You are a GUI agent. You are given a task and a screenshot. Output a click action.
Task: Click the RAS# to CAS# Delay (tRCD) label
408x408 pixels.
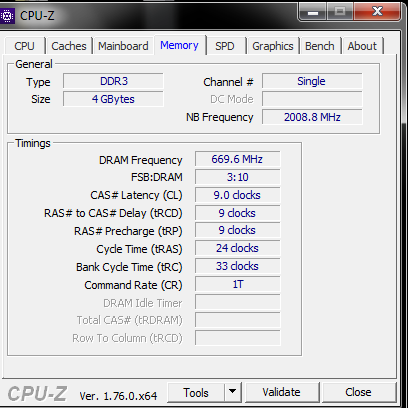113,213
